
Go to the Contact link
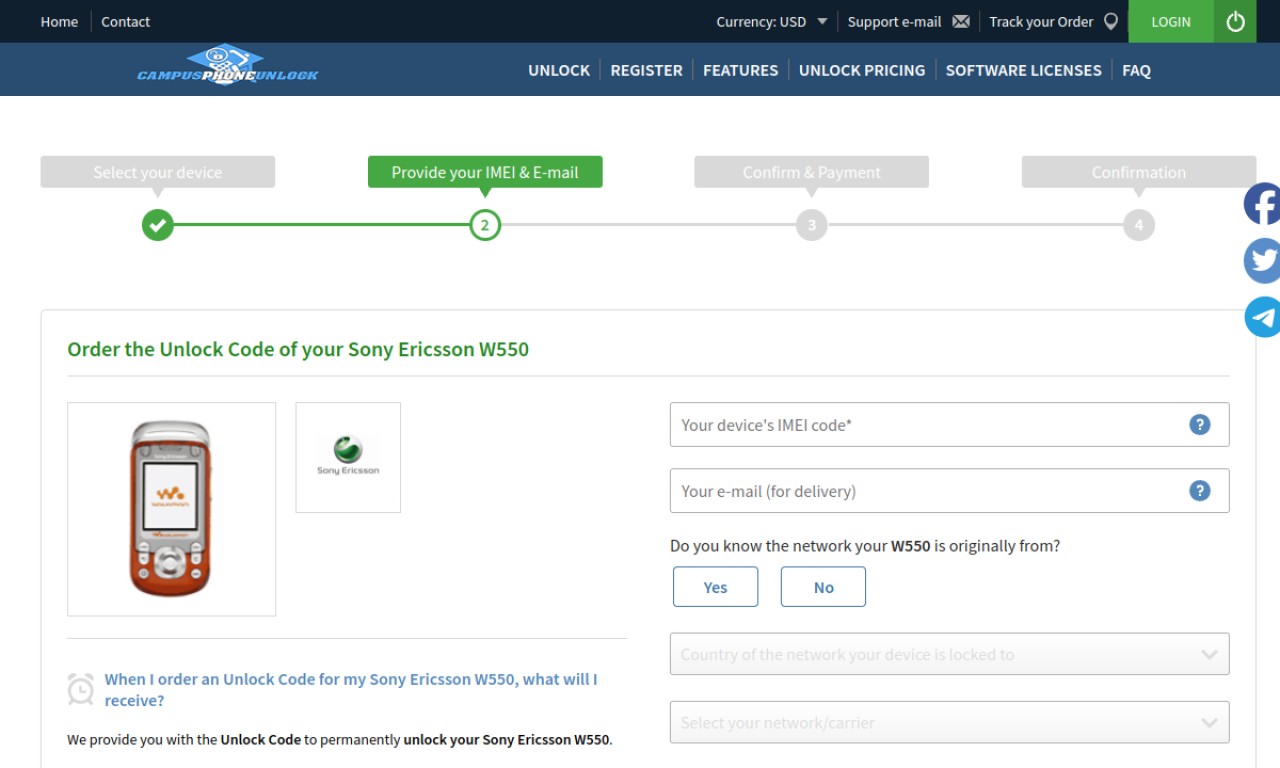point(126,21)
